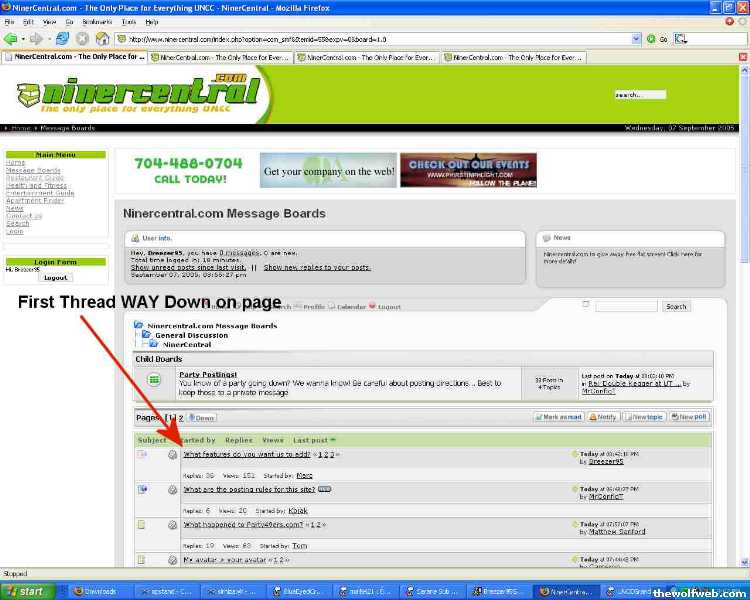Viewport: 750px width, 600px height.
Task: Click the forum Logout heart icon
Action: (x=372, y=306)
